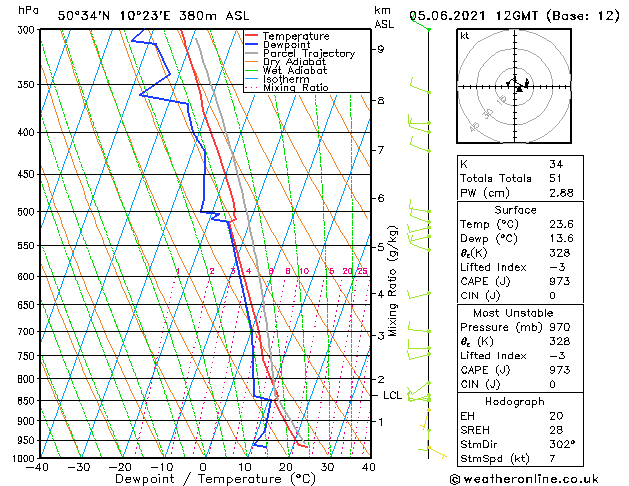Screen dimensions: 629x486
Task: Click the Pressure (mb) value 970
Action: [x=559, y=327]
